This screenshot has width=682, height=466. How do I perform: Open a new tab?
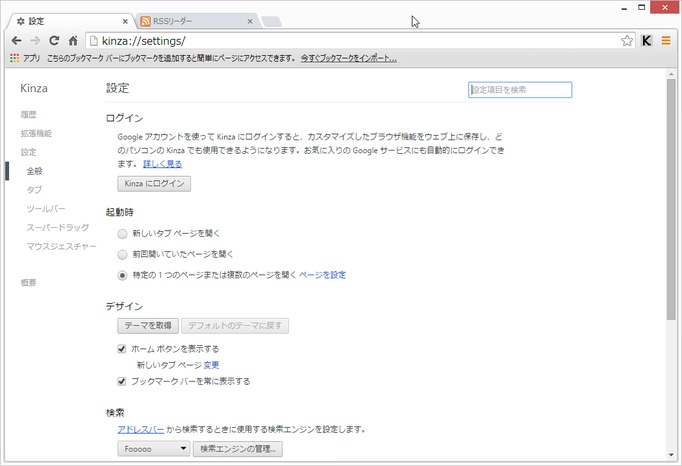[x=271, y=21]
